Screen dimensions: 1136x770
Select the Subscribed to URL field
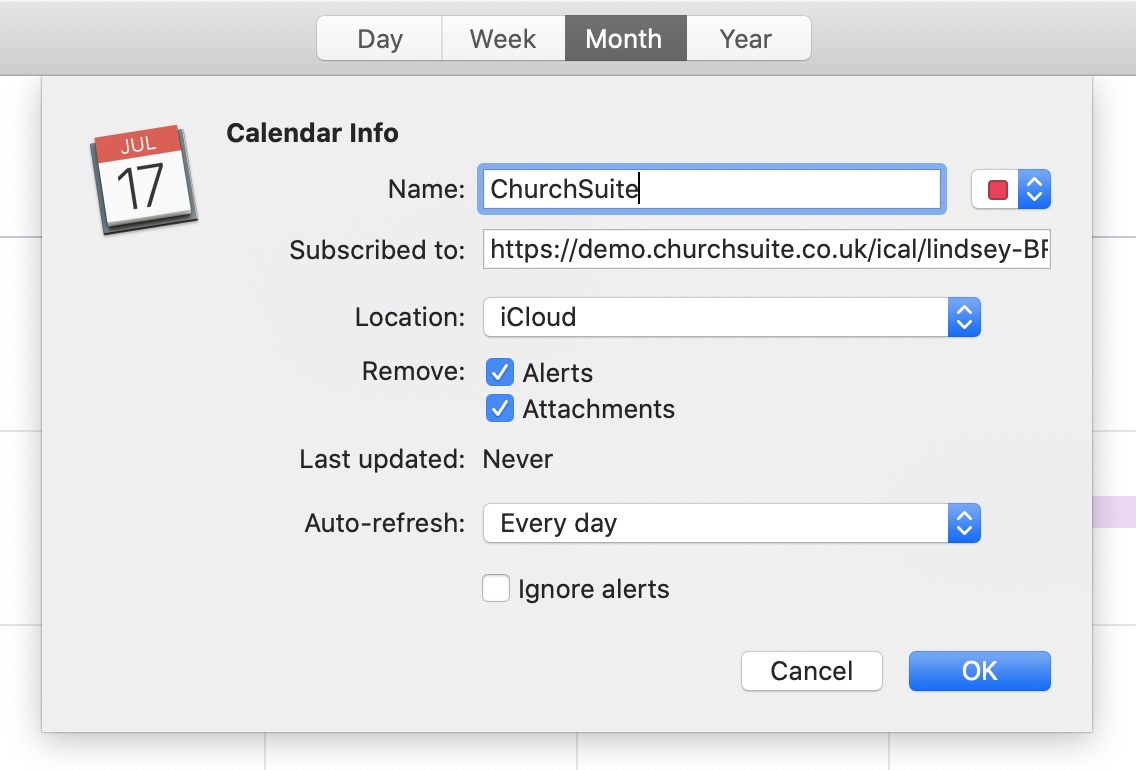(x=766, y=250)
